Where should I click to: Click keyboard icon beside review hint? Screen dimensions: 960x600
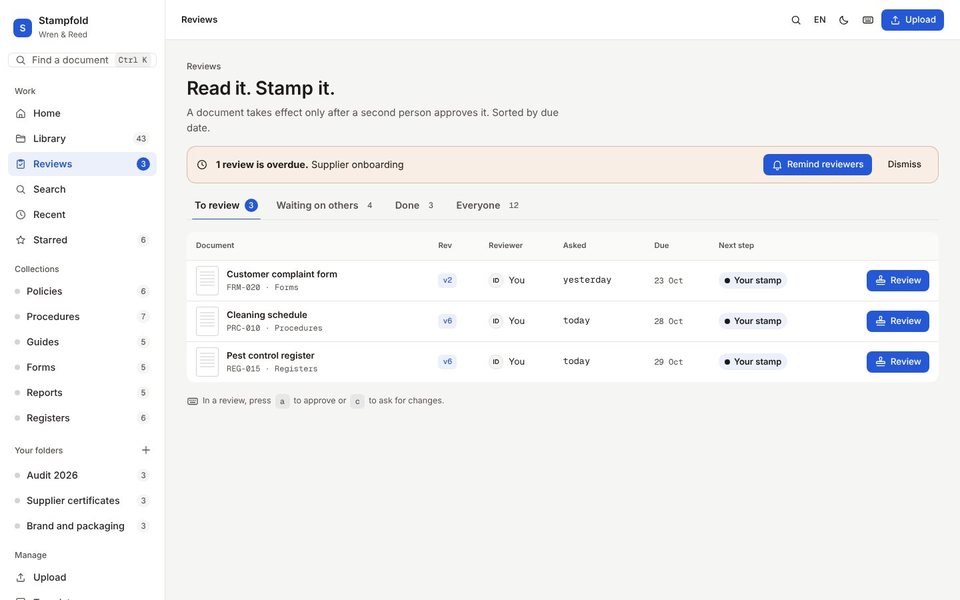click(x=192, y=401)
